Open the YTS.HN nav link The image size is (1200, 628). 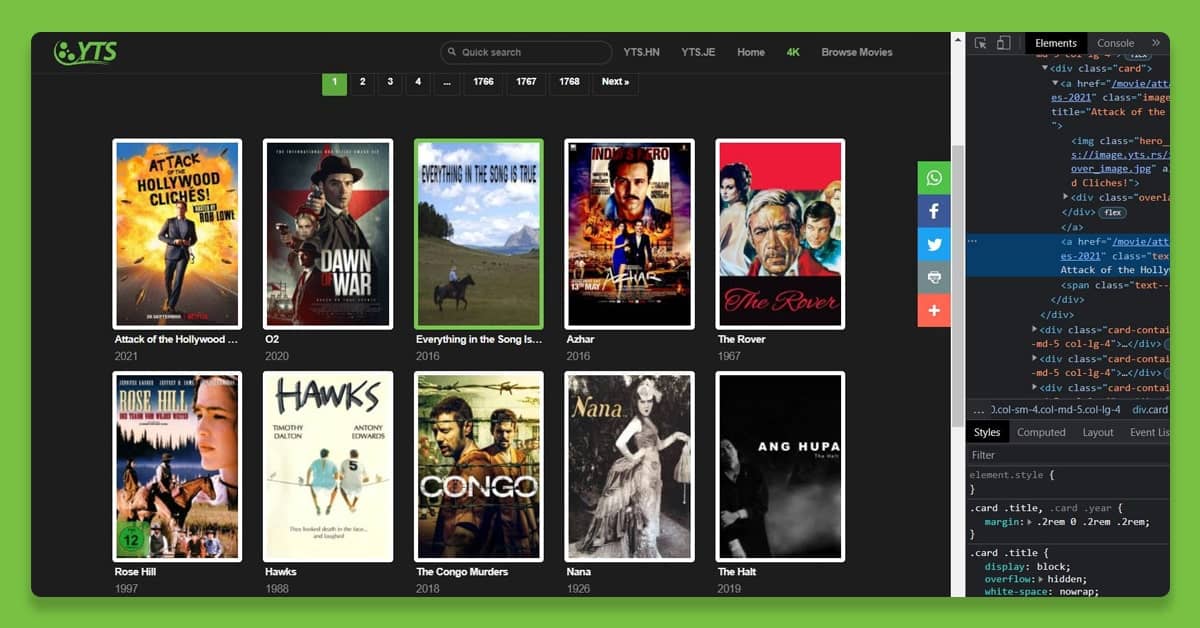click(642, 52)
